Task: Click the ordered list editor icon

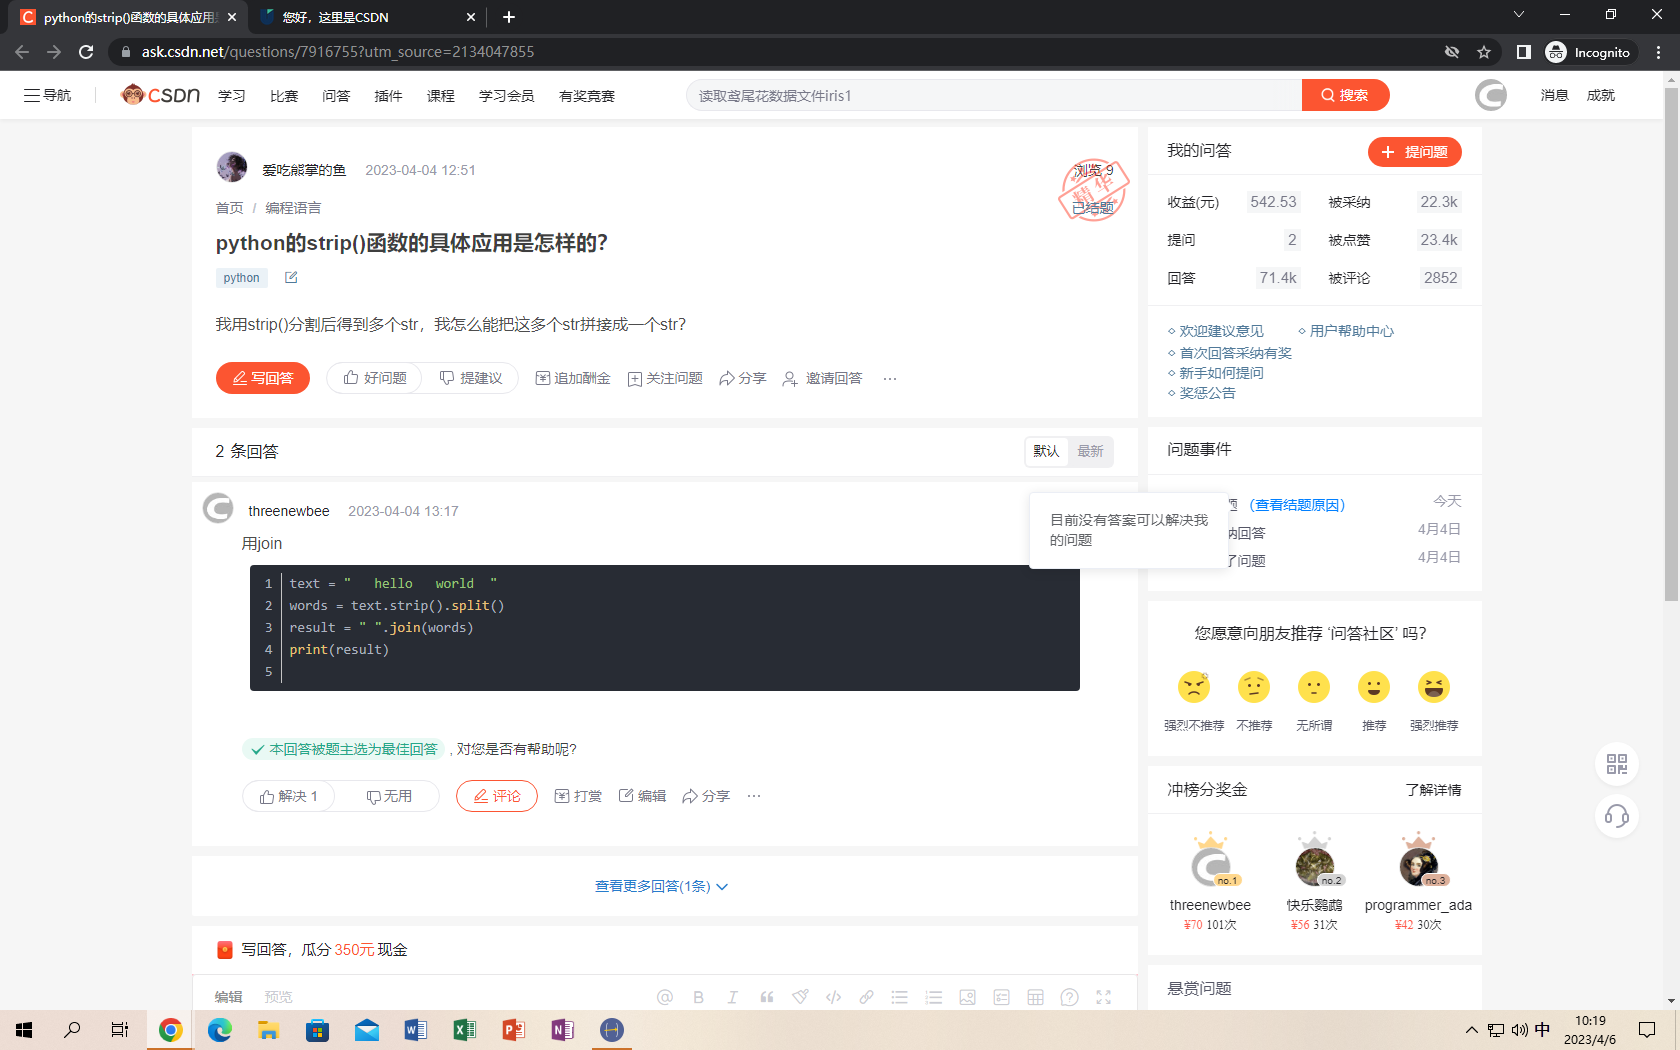Action: [934, 997]
